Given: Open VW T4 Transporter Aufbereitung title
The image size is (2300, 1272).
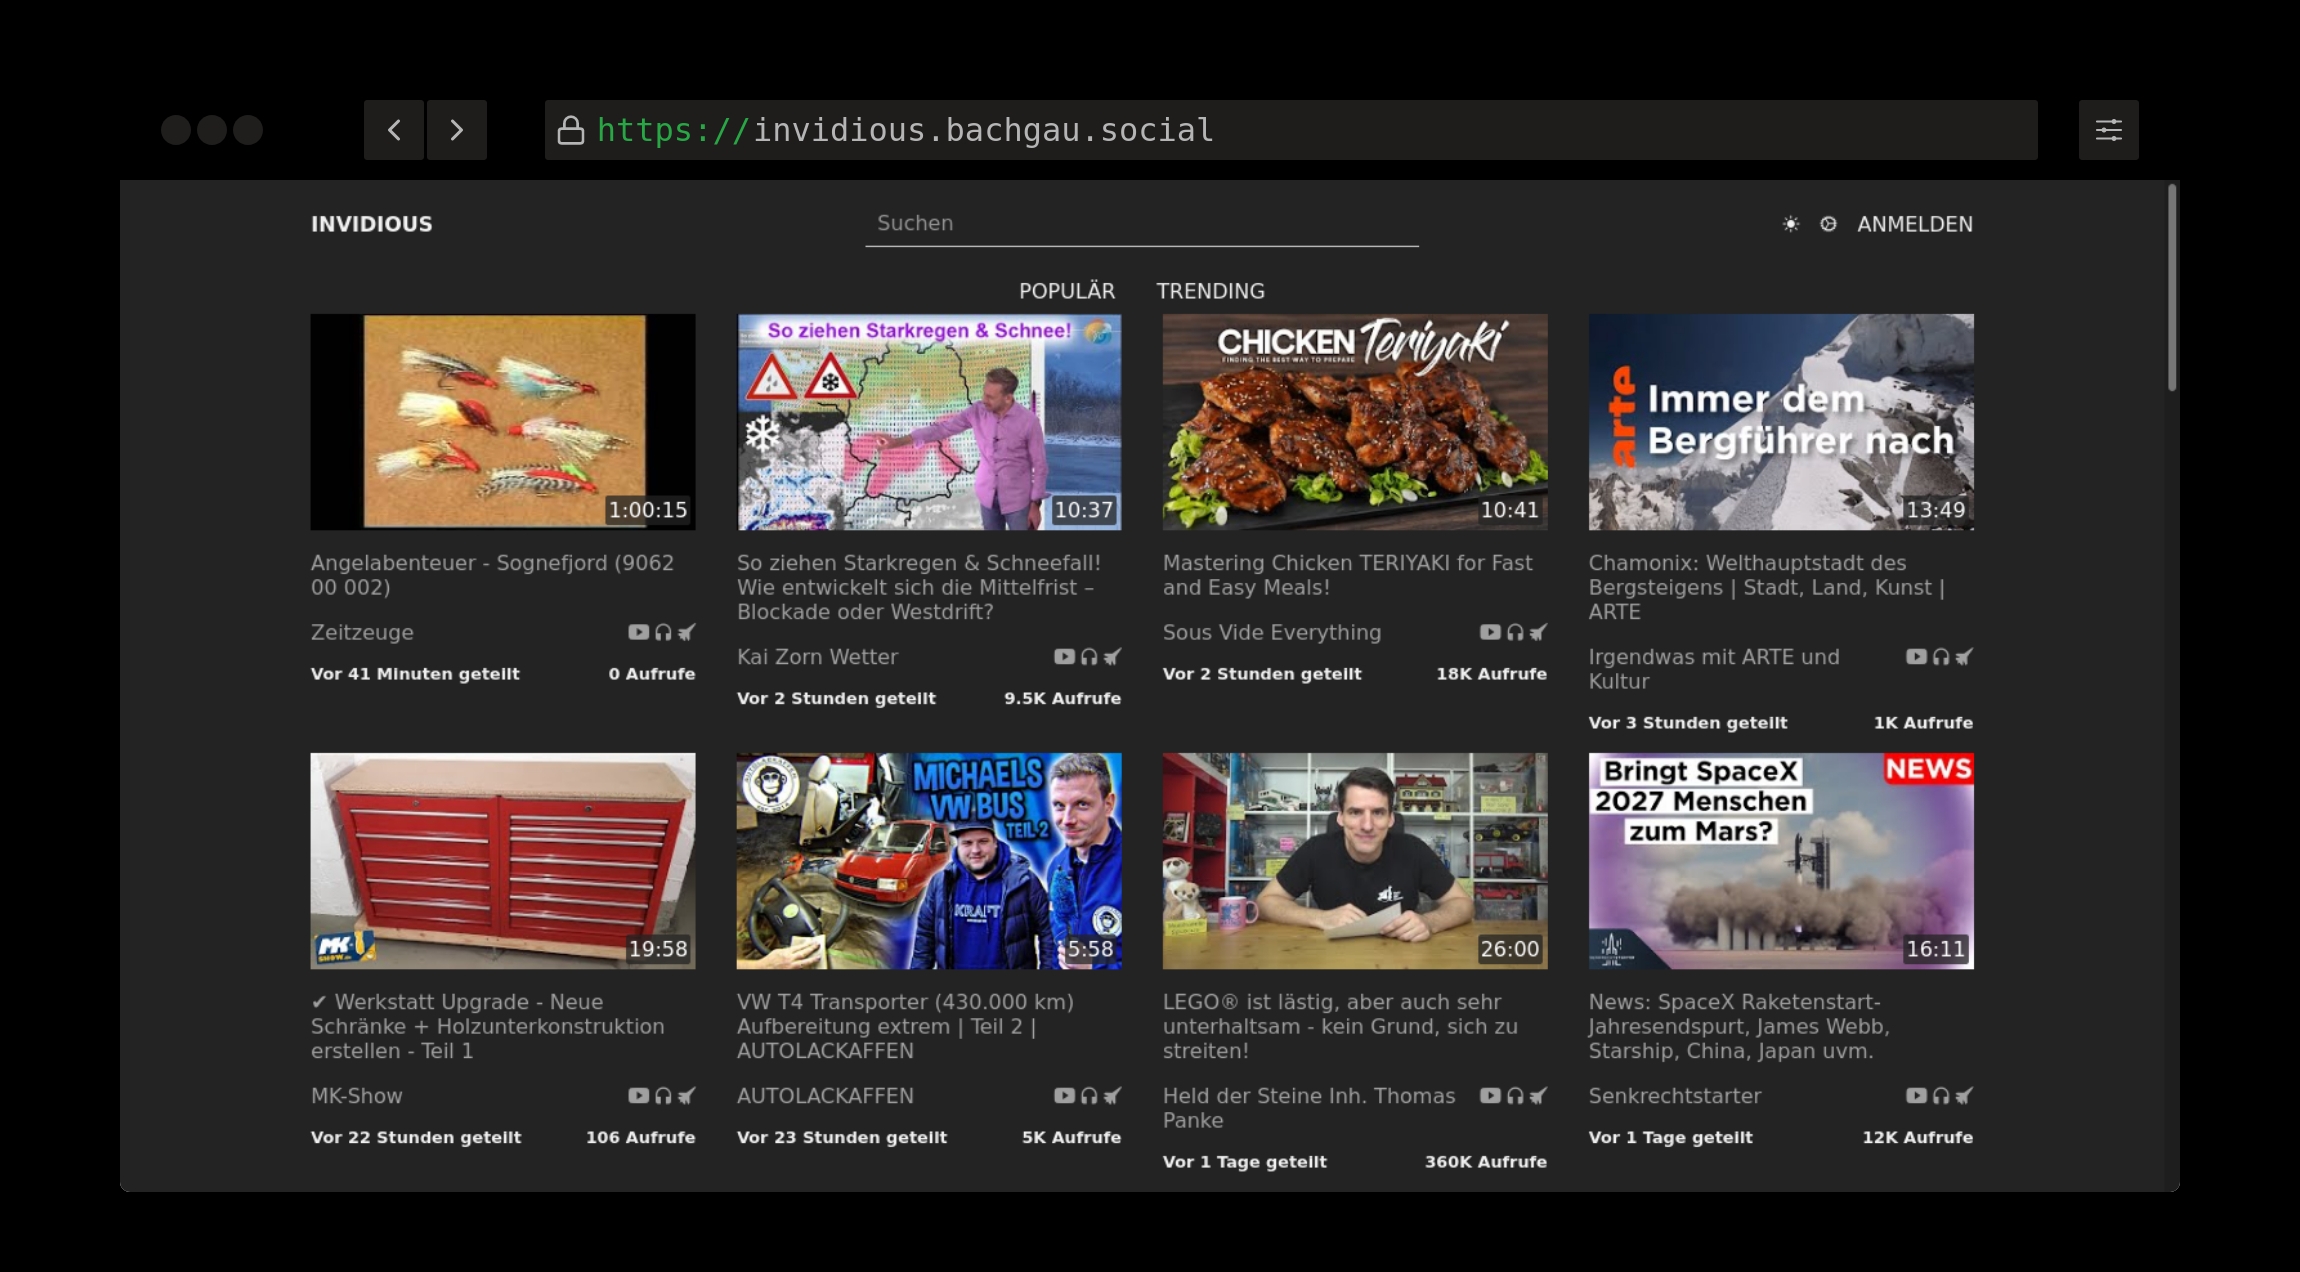Looking at the screenshot, I should click(x=905, y=1026).
